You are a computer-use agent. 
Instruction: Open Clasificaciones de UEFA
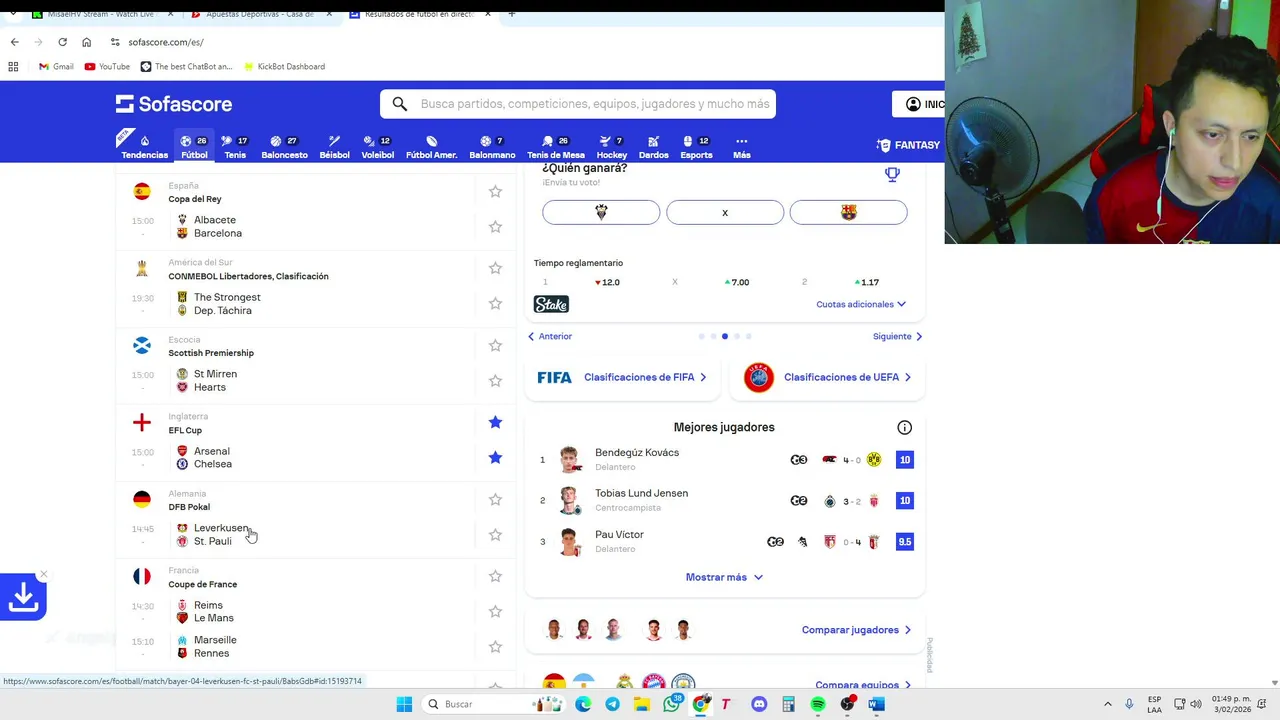pyautogui.click(x=828, y=377)
